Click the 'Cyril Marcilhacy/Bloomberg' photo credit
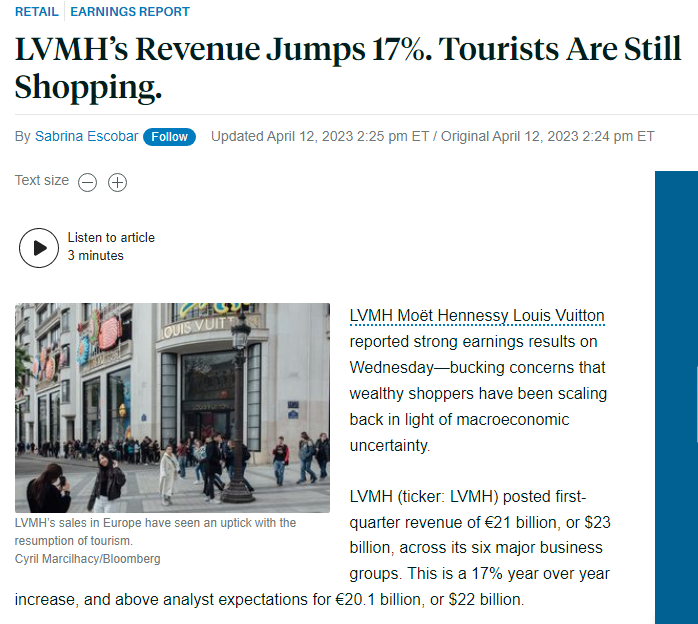 click(x=87, y=559)
